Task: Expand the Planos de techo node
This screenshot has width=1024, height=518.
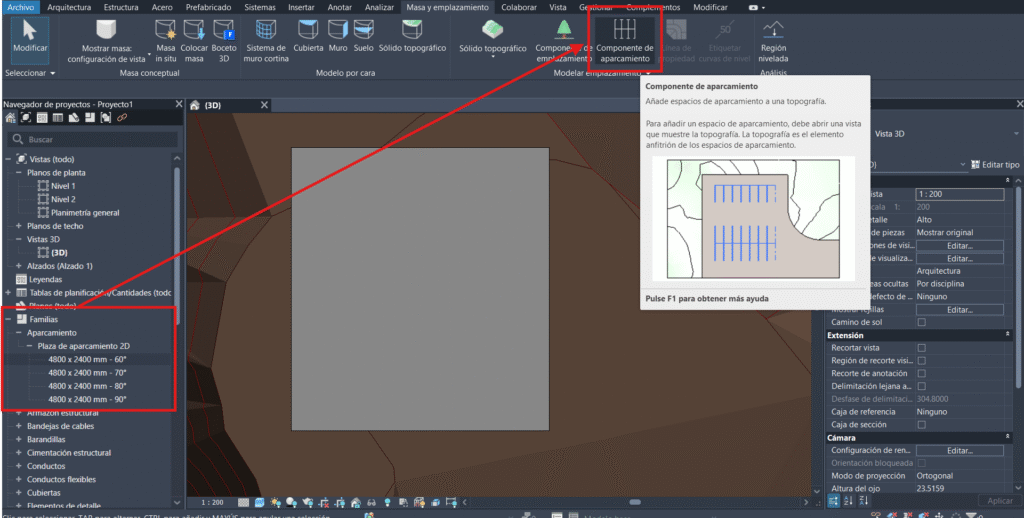Action: 20,226
